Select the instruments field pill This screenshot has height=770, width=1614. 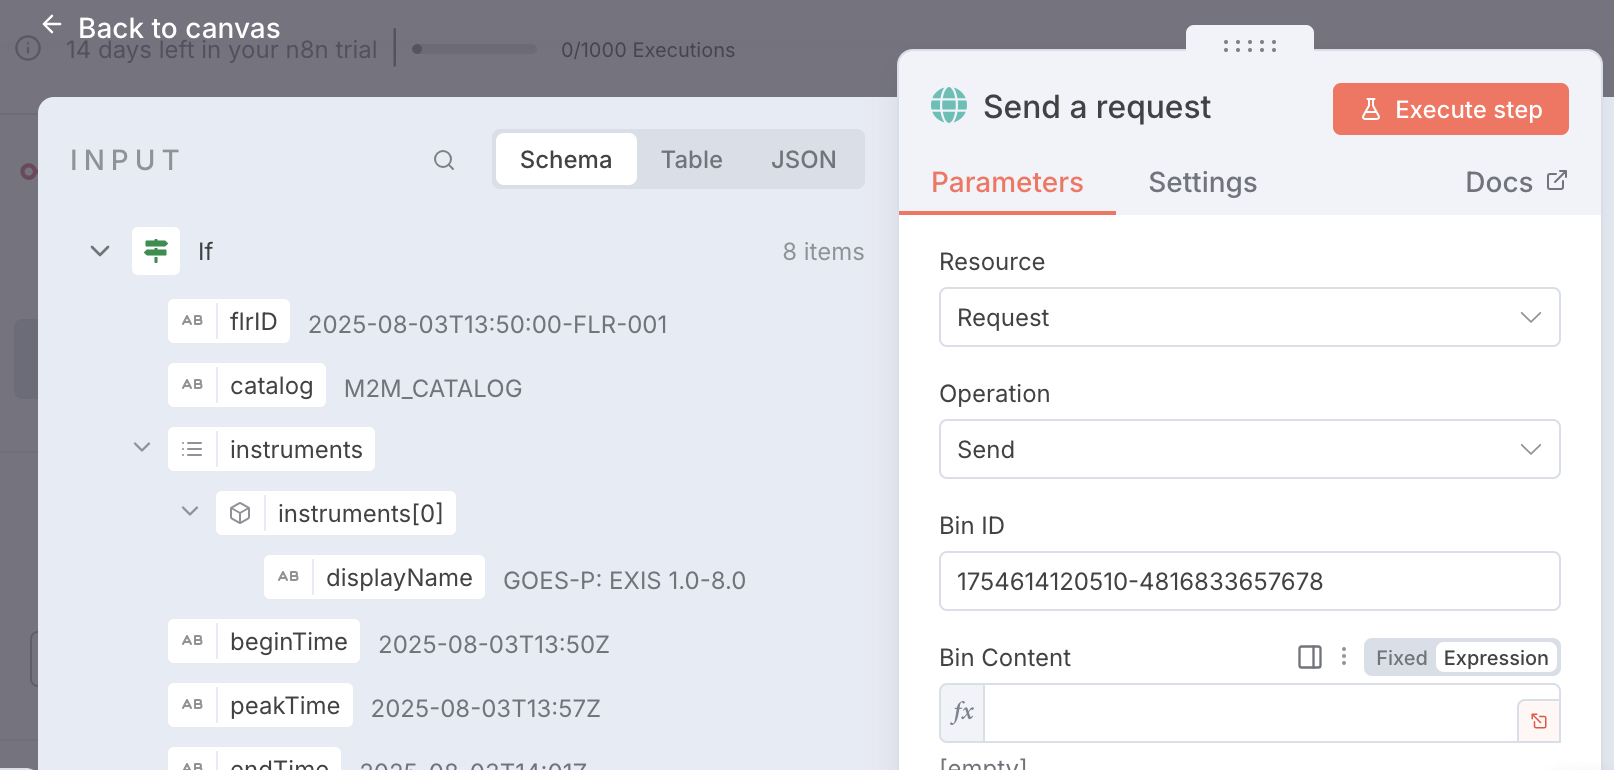tap(271, 449)
